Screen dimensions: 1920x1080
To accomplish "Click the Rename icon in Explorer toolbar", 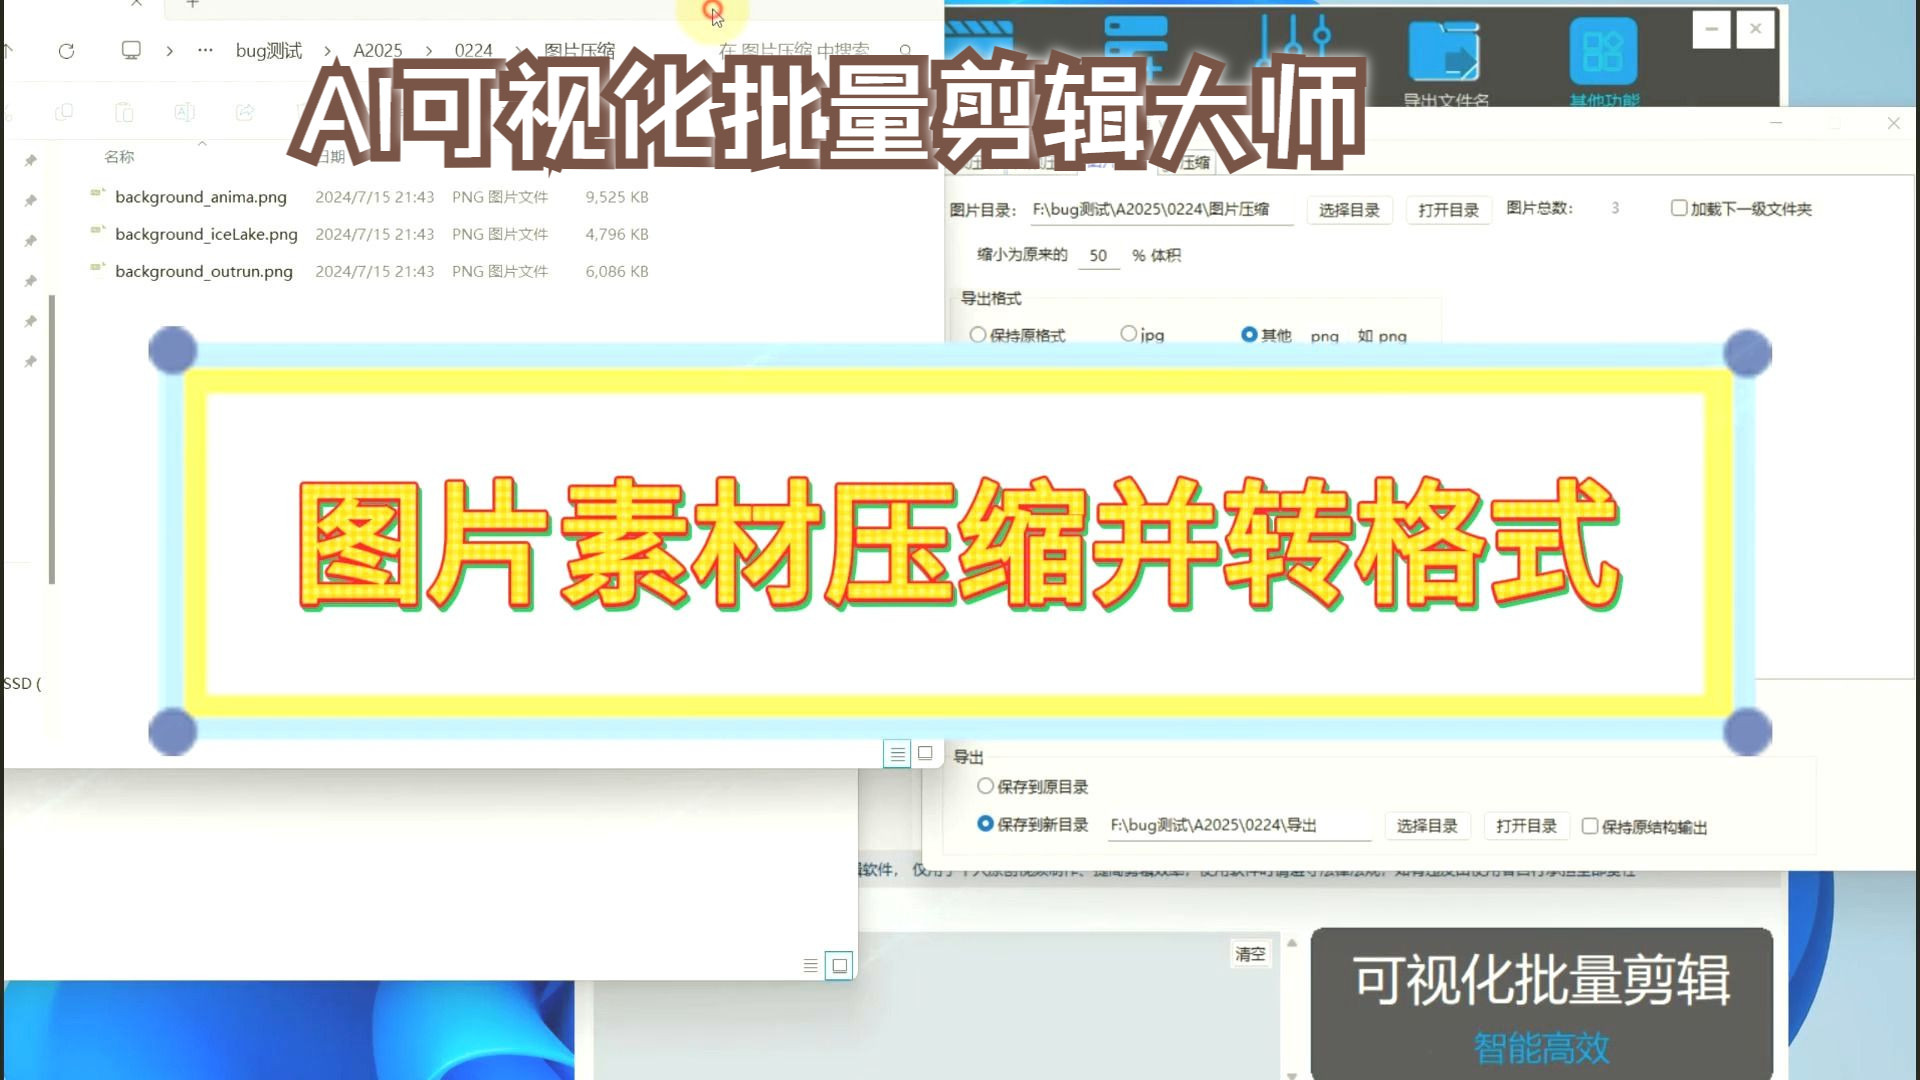I will (184, 112).
